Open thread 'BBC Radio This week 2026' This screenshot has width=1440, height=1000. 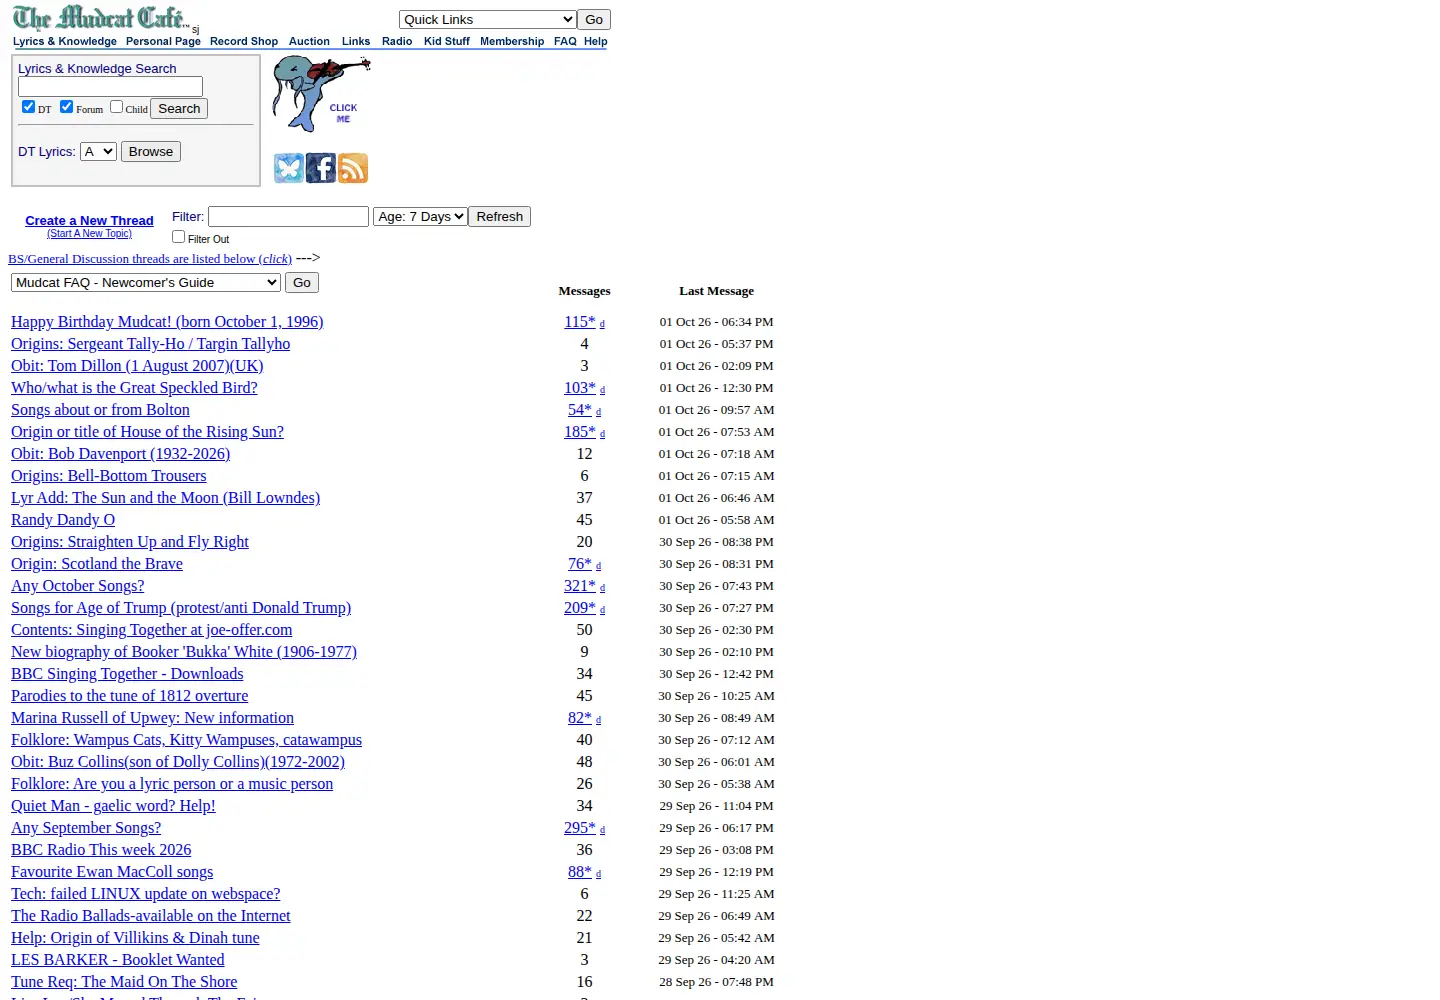[x=101, y=850]
